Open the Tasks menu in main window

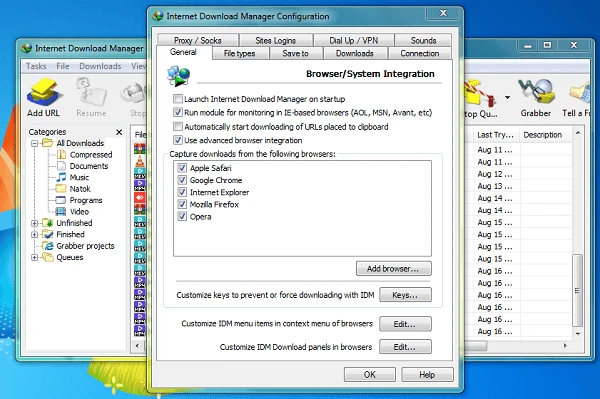point(36,66)
